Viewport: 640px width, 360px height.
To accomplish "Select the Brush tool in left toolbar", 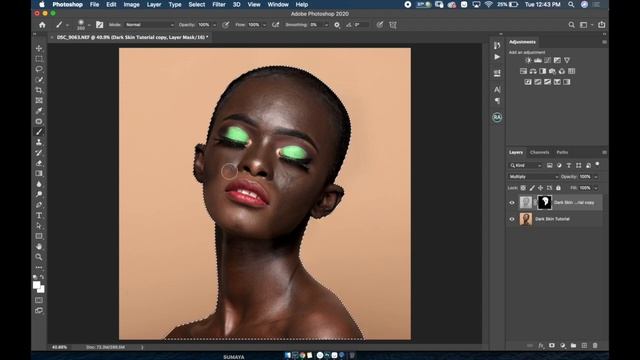I will pos(39,132).
